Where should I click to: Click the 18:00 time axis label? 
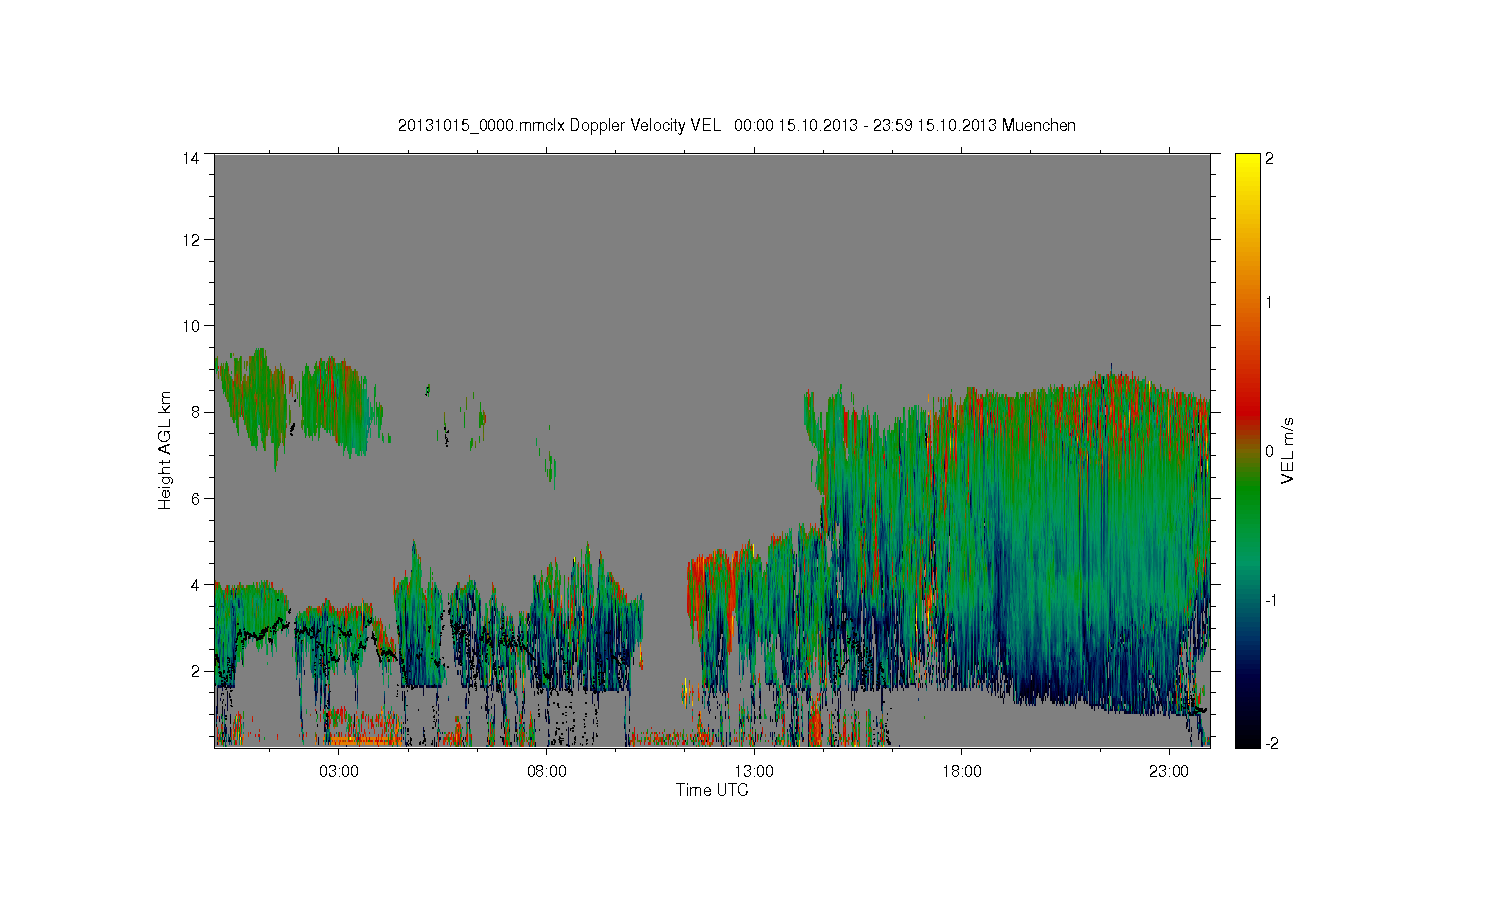(x=962, y=772)
